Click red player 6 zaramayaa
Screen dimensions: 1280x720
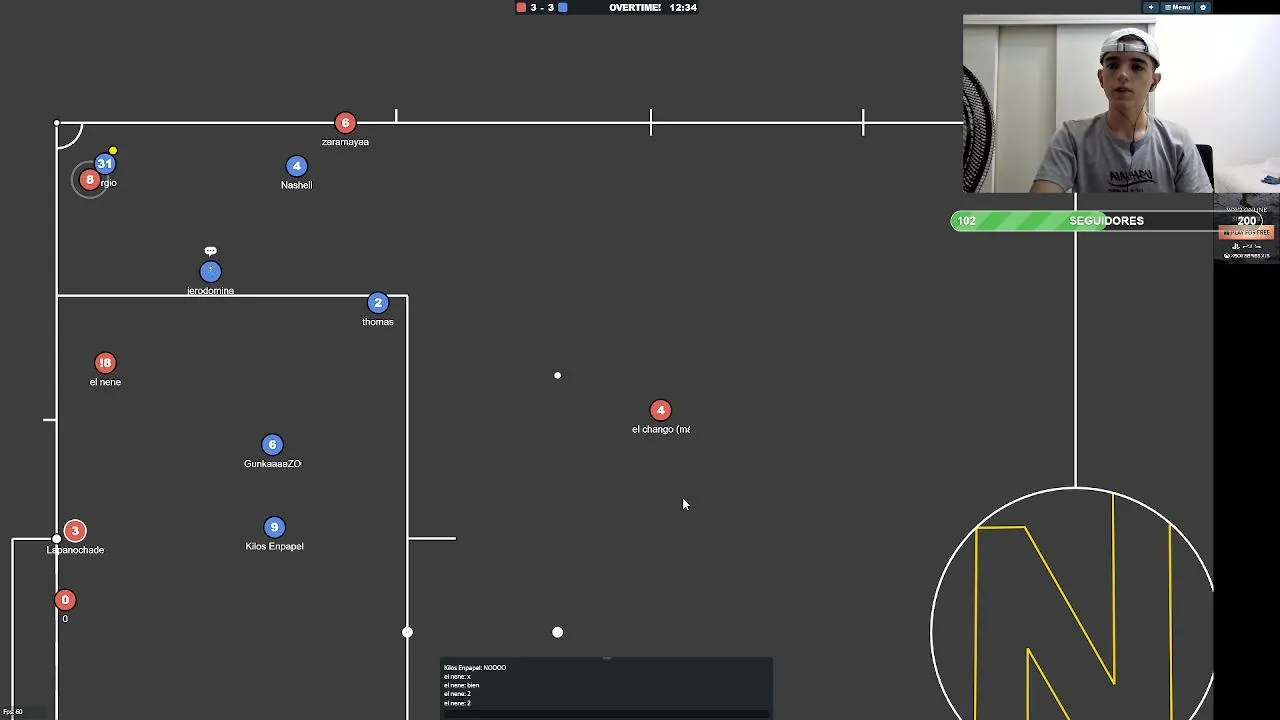[x=345, y=123]
